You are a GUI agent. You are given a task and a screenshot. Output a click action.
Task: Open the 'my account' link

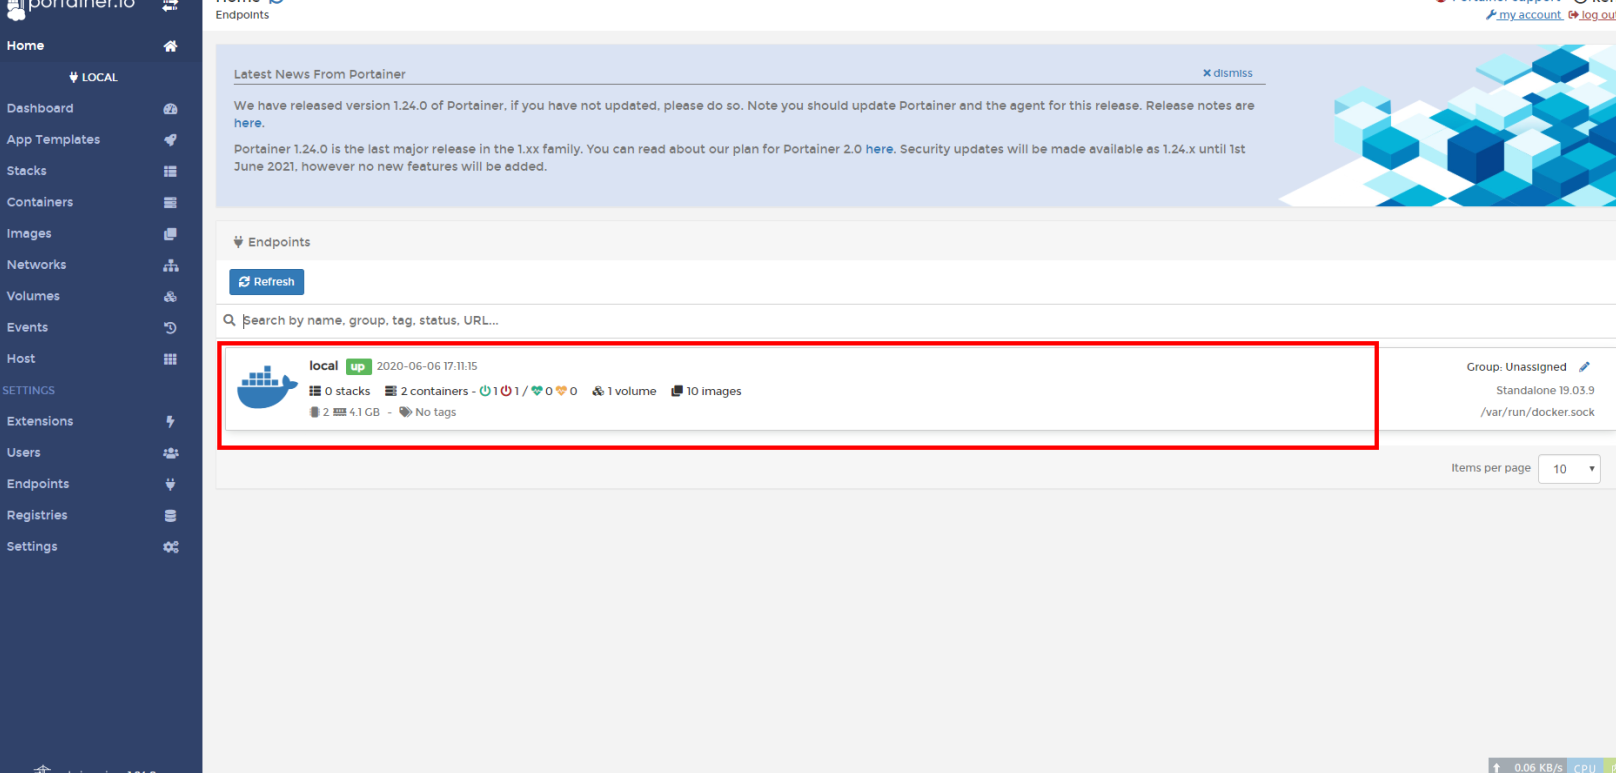[x=1524, y=15]
